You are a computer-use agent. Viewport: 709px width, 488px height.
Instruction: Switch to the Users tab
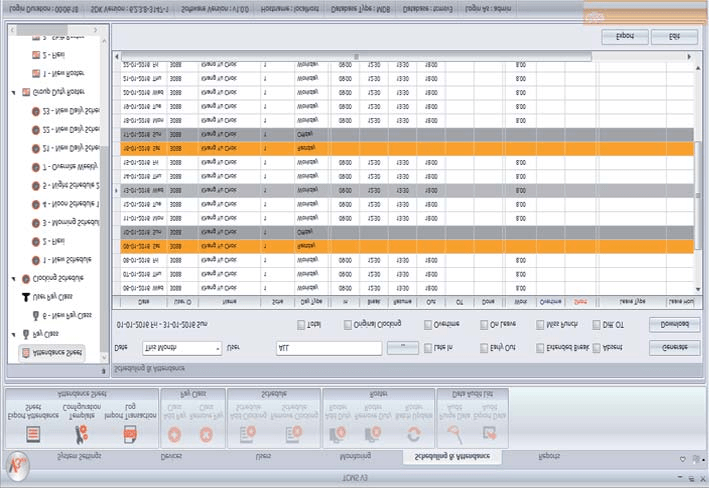tap(263, 456)
